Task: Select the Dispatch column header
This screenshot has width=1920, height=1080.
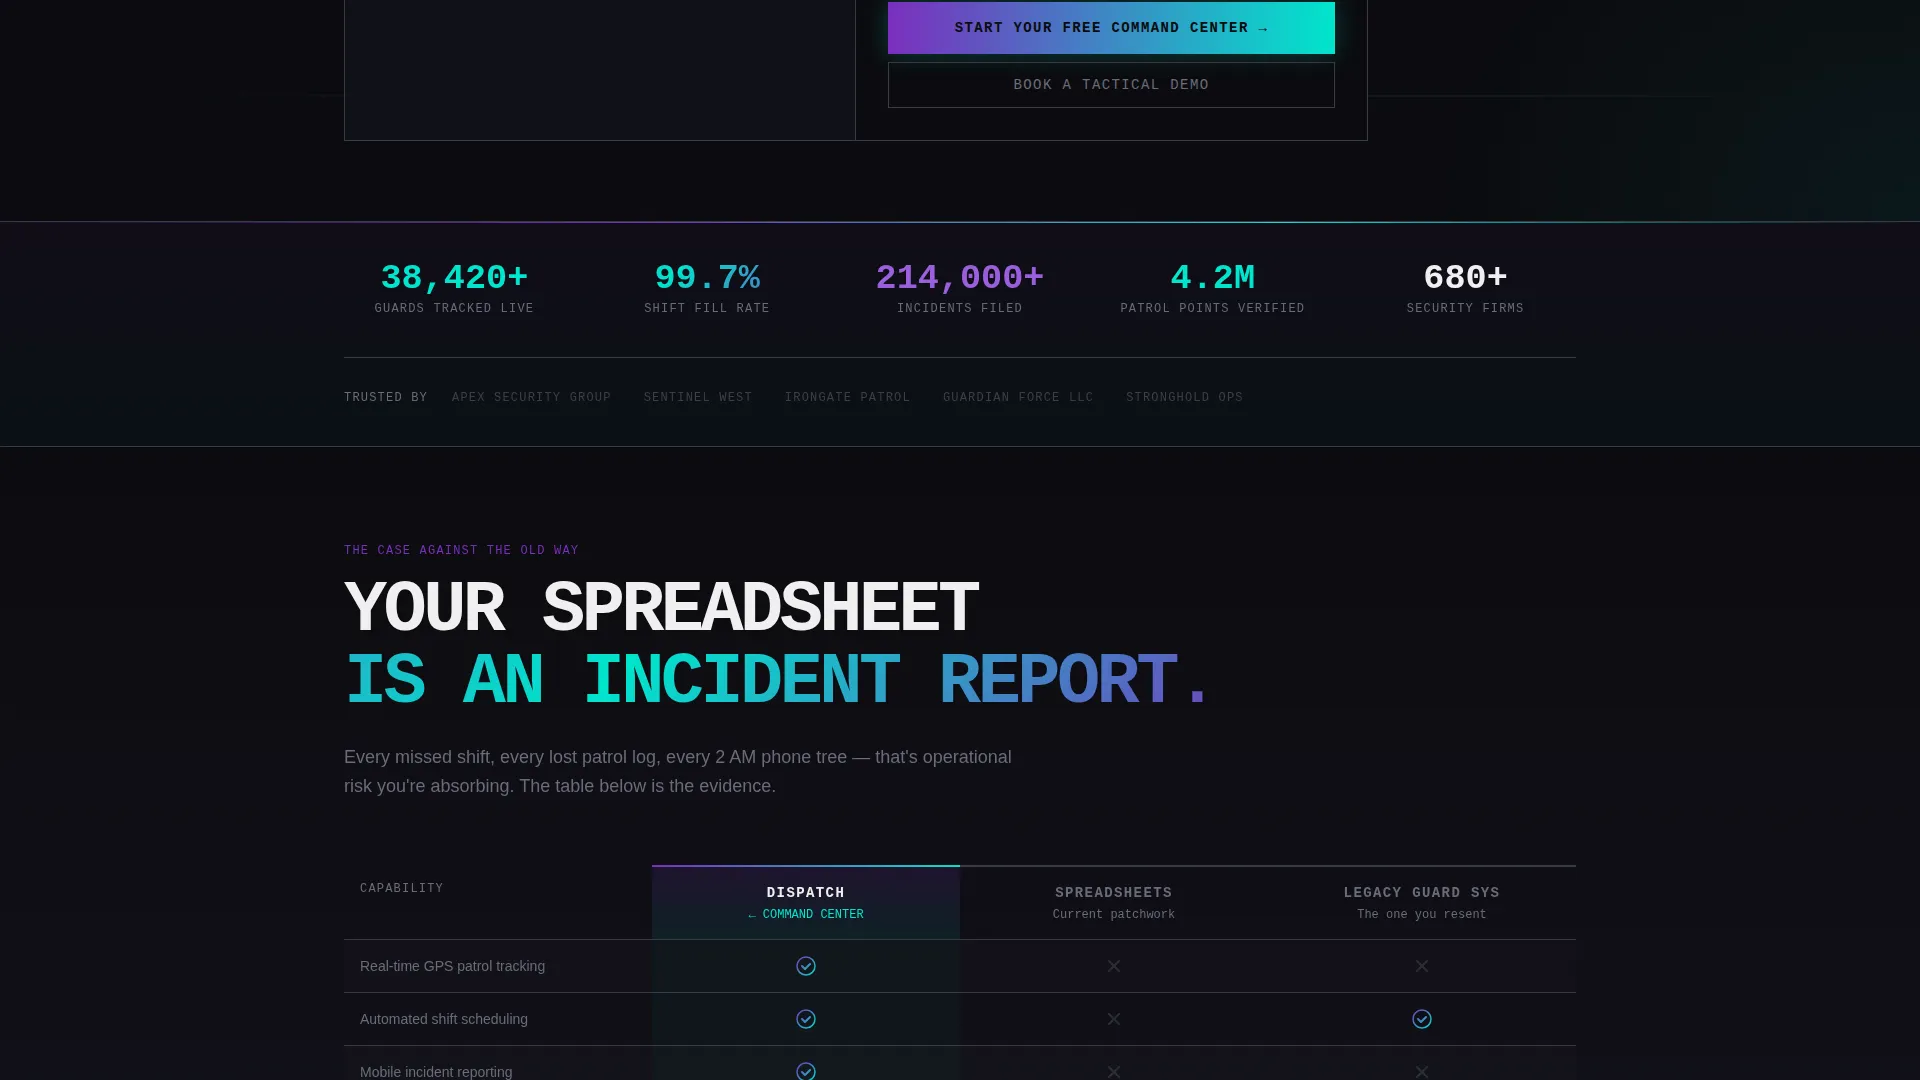Action: 806,902
